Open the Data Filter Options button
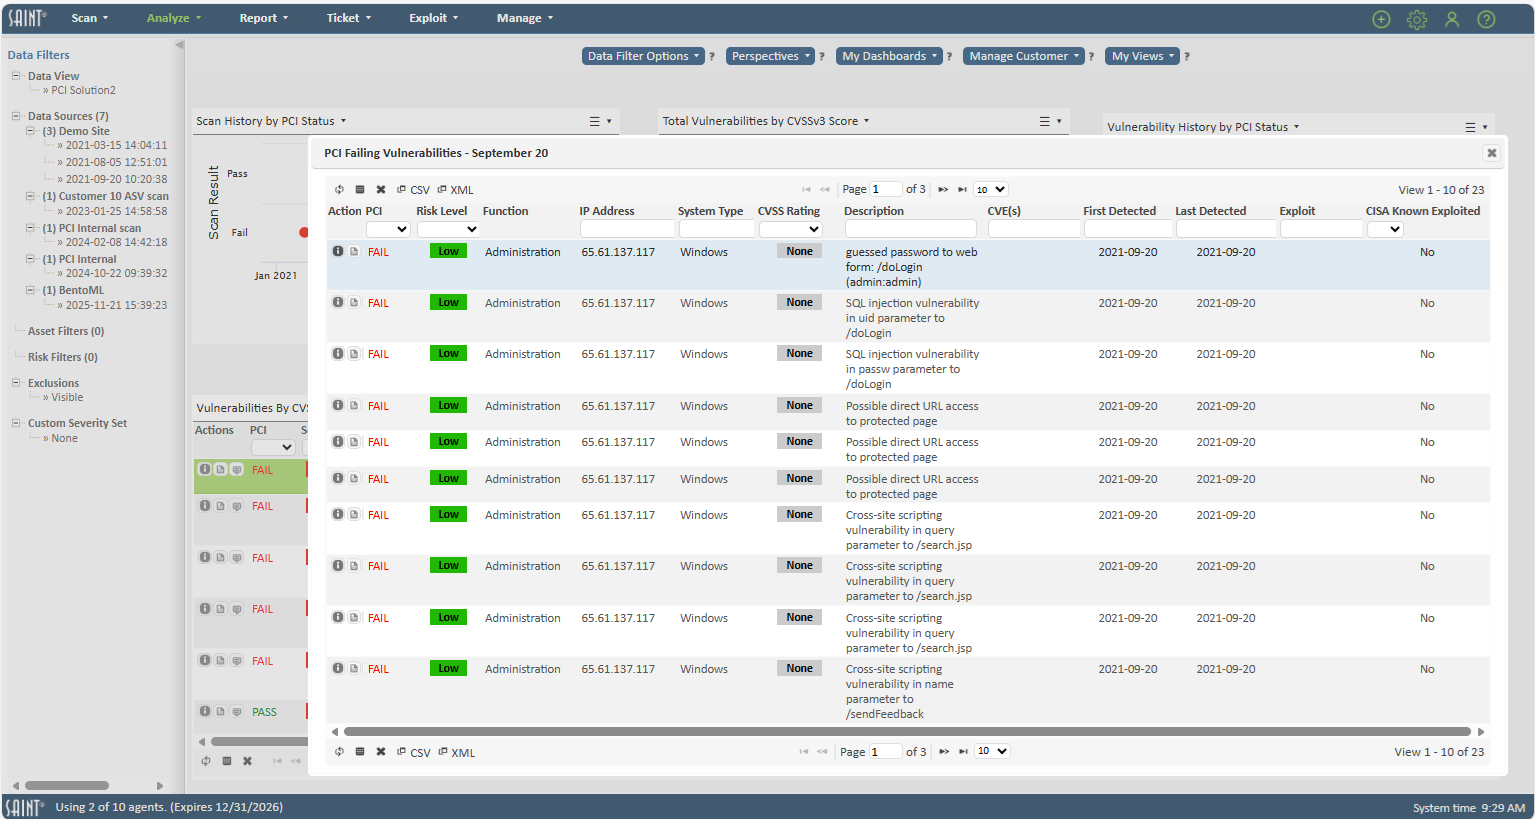This screenshot has height=819, width=1535. [643, 56]
